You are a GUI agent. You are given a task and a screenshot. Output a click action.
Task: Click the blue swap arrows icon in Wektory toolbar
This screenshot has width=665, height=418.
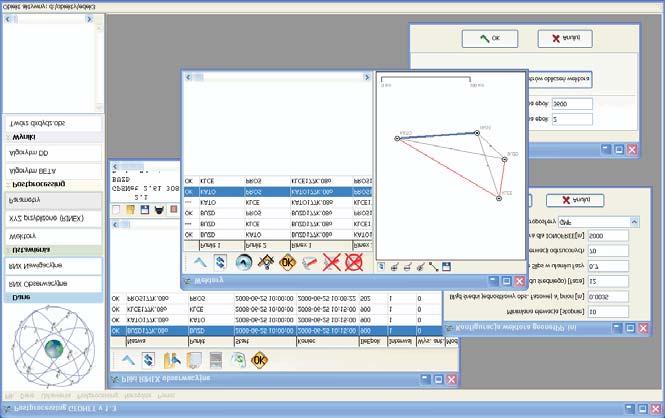(x=220, y=262)
